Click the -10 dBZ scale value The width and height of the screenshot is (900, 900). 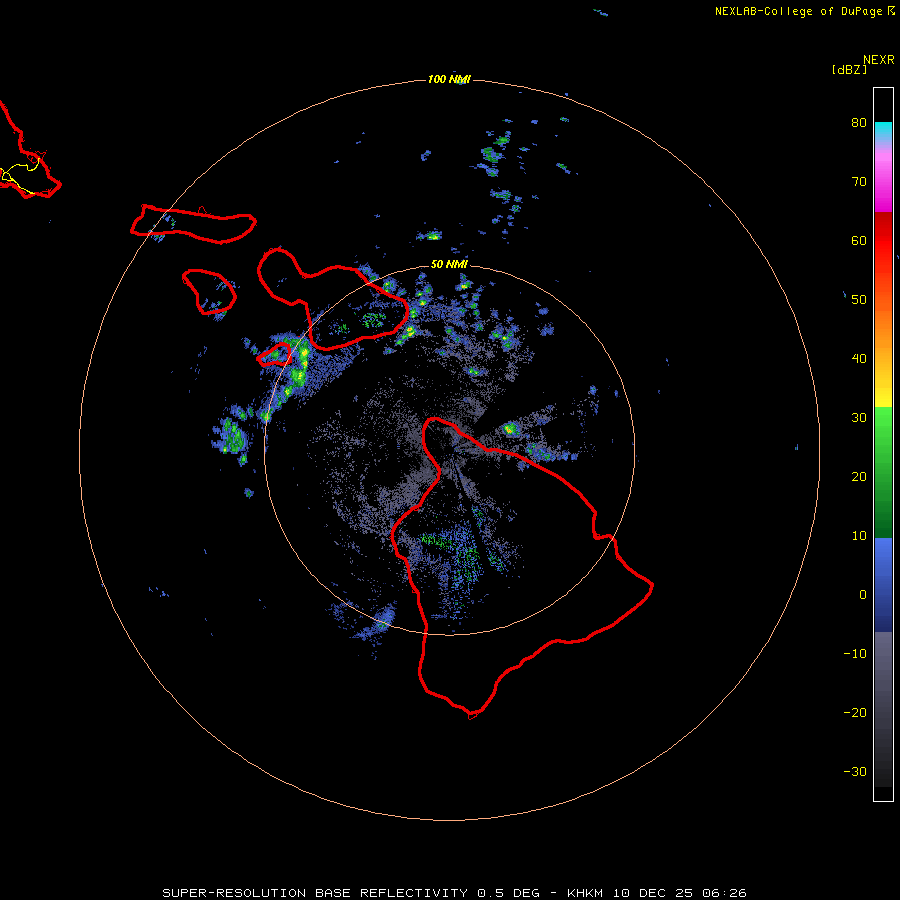[855, 654]
